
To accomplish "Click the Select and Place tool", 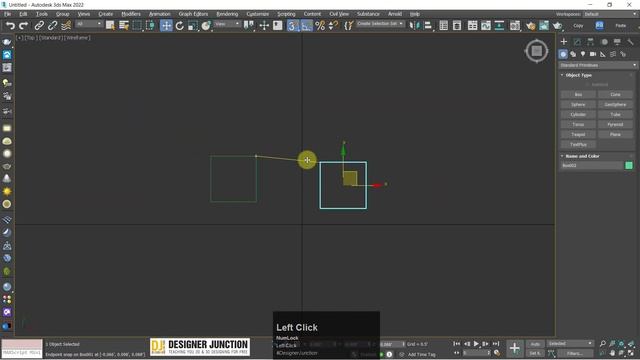I will [206, 26].
